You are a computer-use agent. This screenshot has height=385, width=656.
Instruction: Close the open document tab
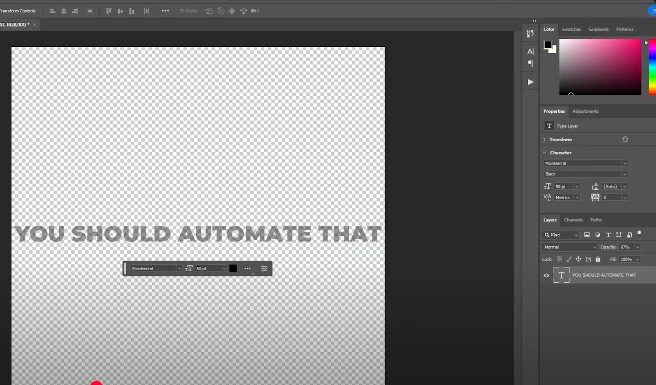click(x=34, y=25)
